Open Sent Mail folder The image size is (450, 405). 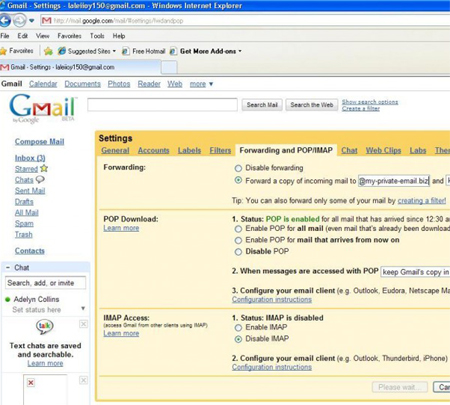(x=30, y=191)
